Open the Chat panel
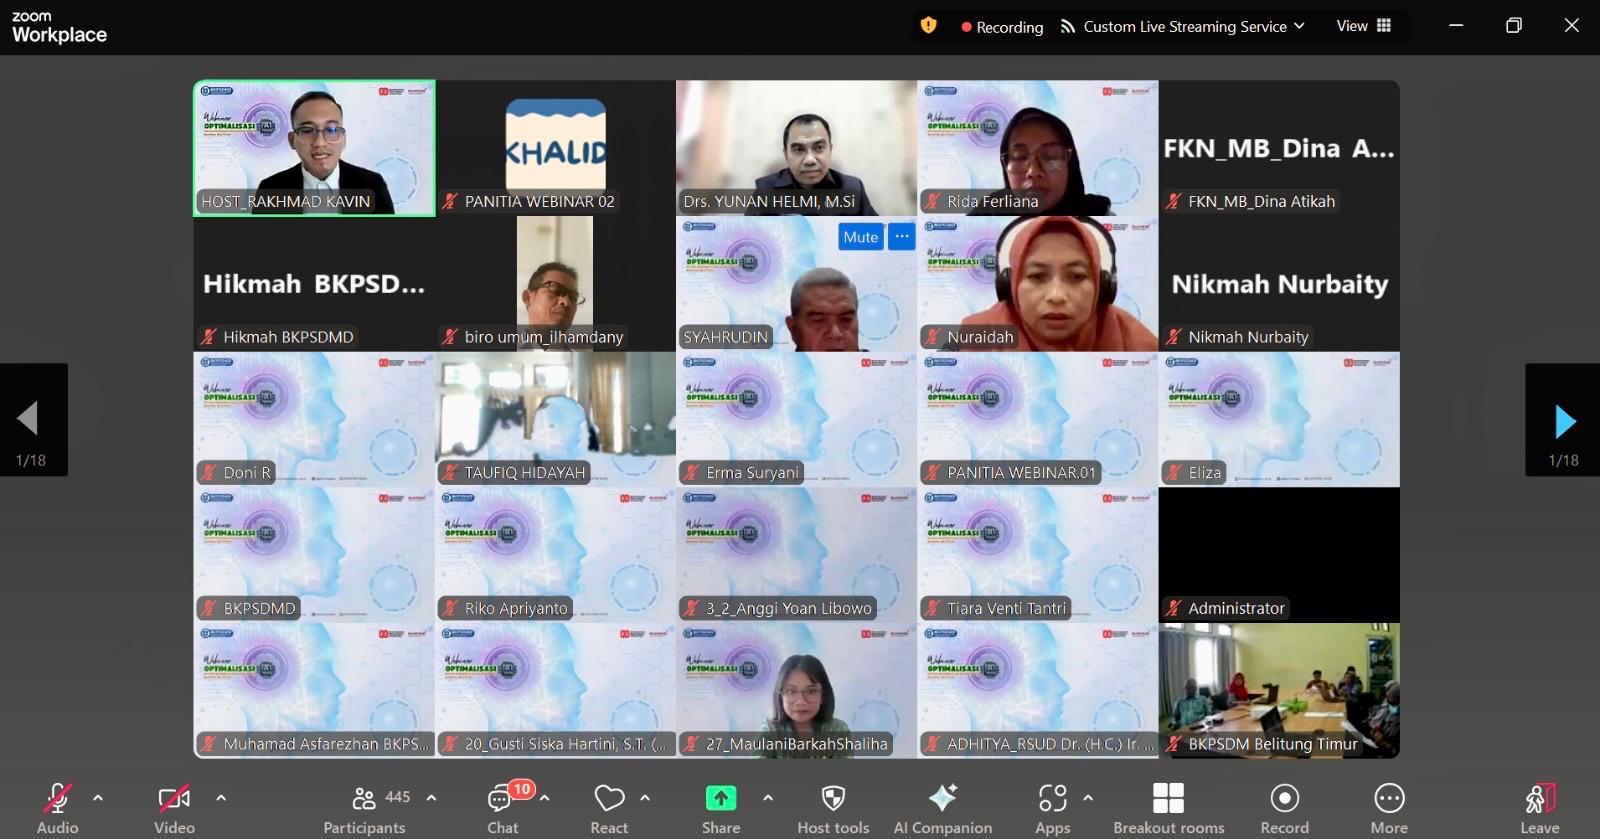 pyautogui.click(x=502, y=808)
